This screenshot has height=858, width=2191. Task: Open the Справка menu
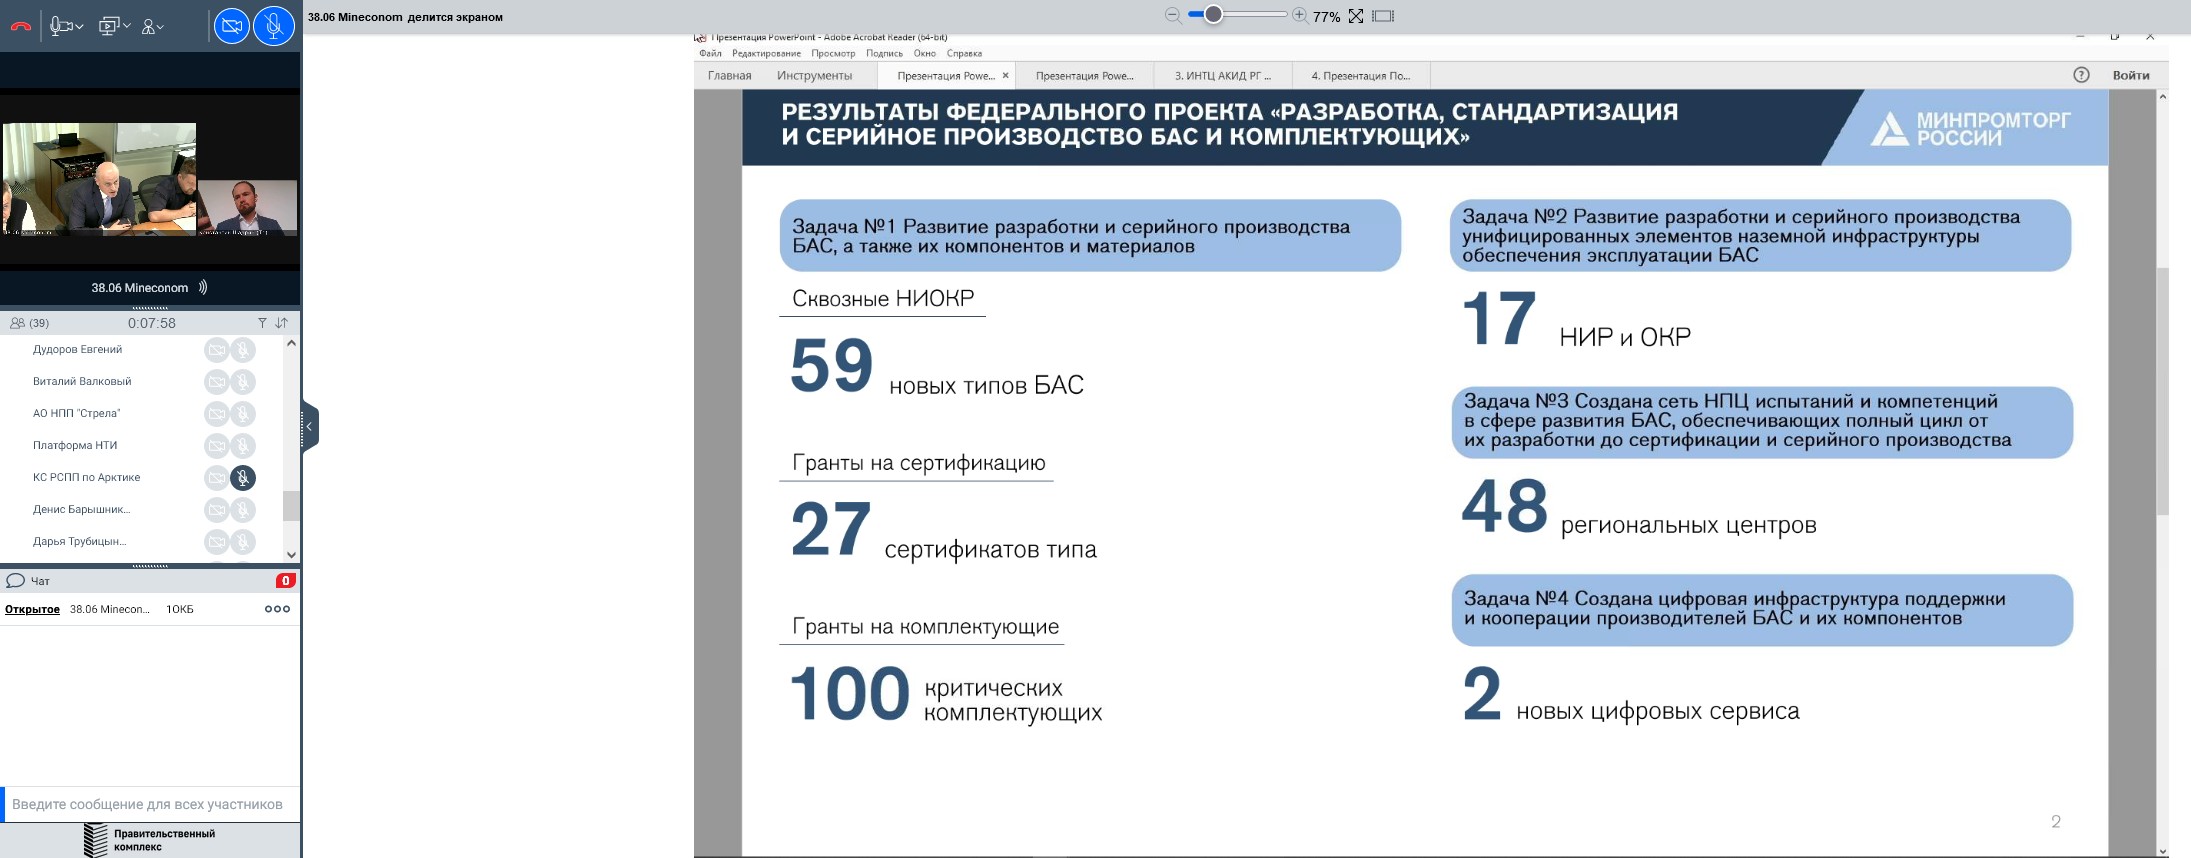click(x=964, y=53)
